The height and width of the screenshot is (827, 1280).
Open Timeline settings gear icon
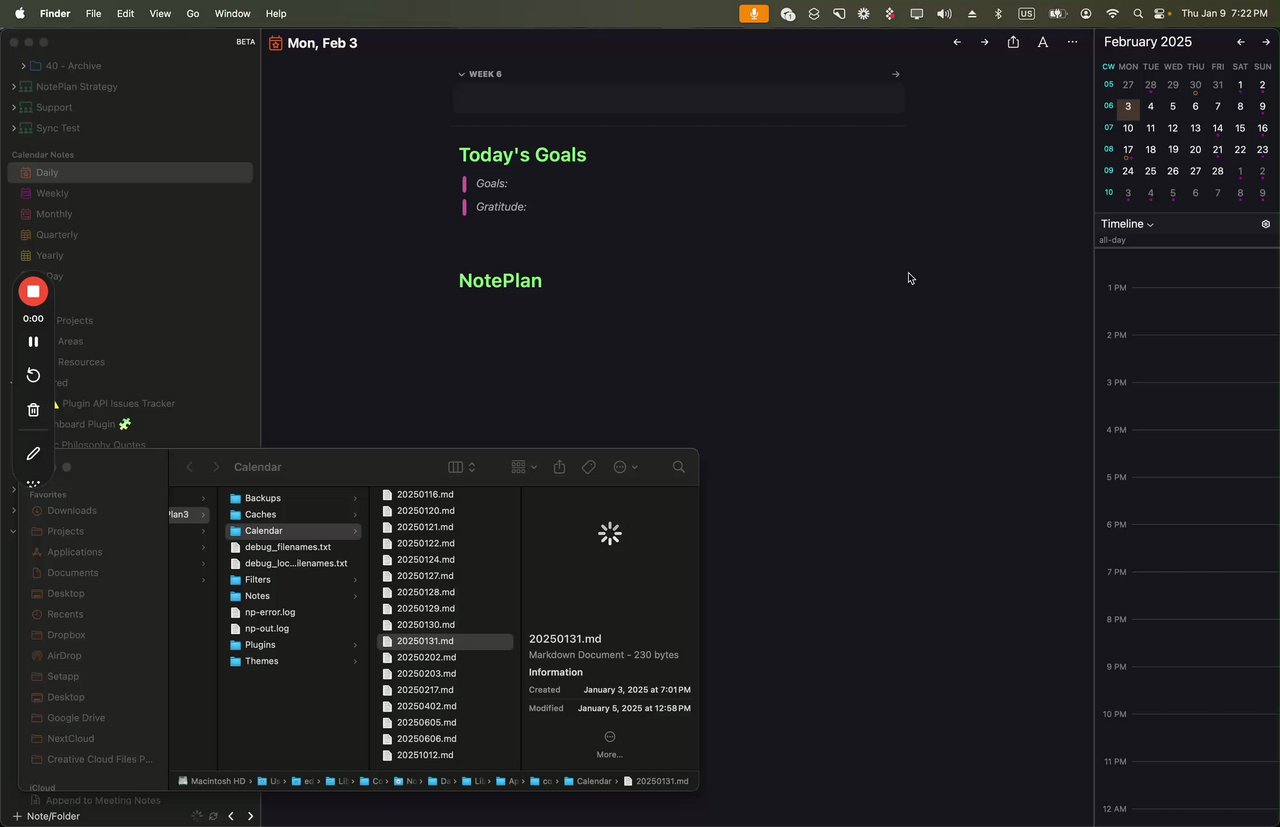[1266, 224]
